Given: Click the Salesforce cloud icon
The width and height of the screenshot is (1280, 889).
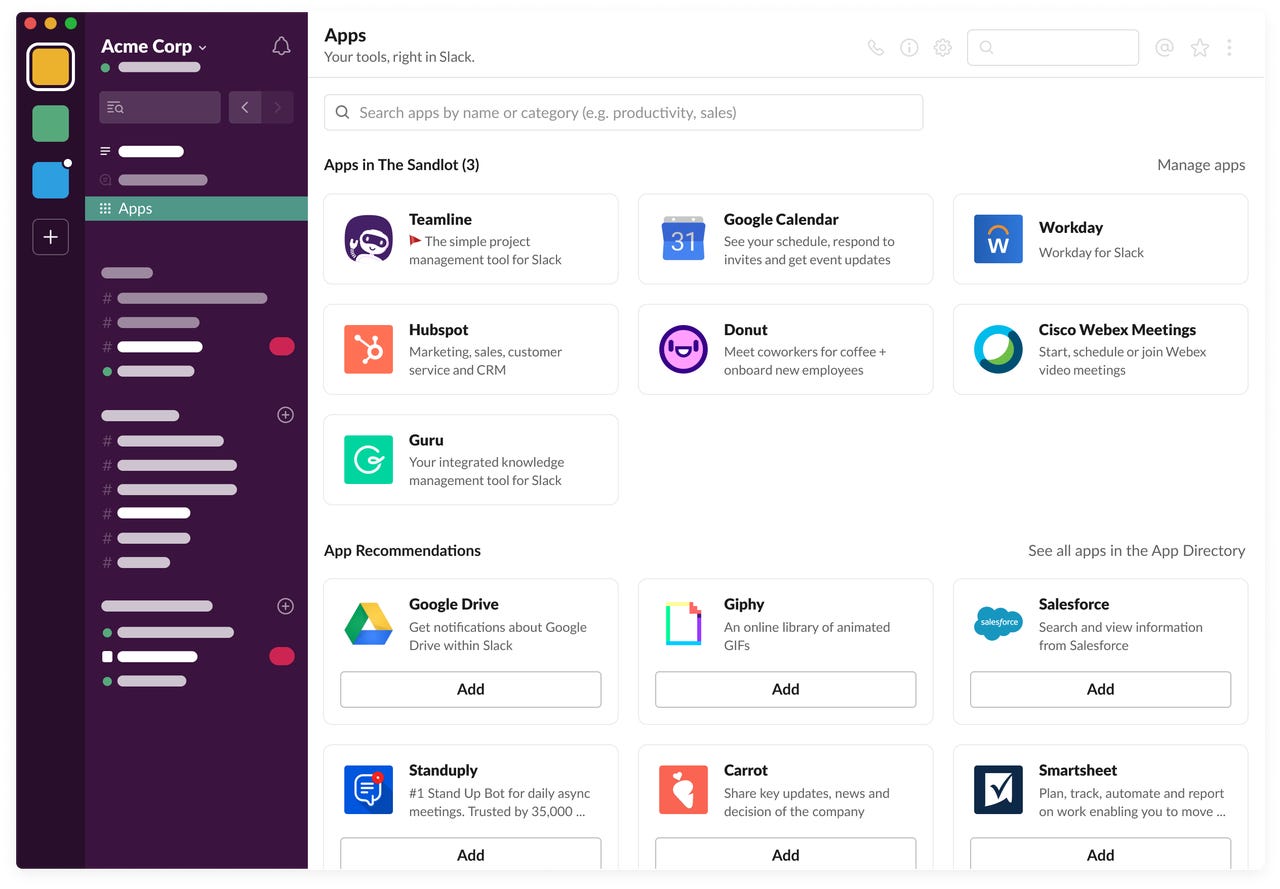Looking at the screenshot, I should [x=998, y=623].
